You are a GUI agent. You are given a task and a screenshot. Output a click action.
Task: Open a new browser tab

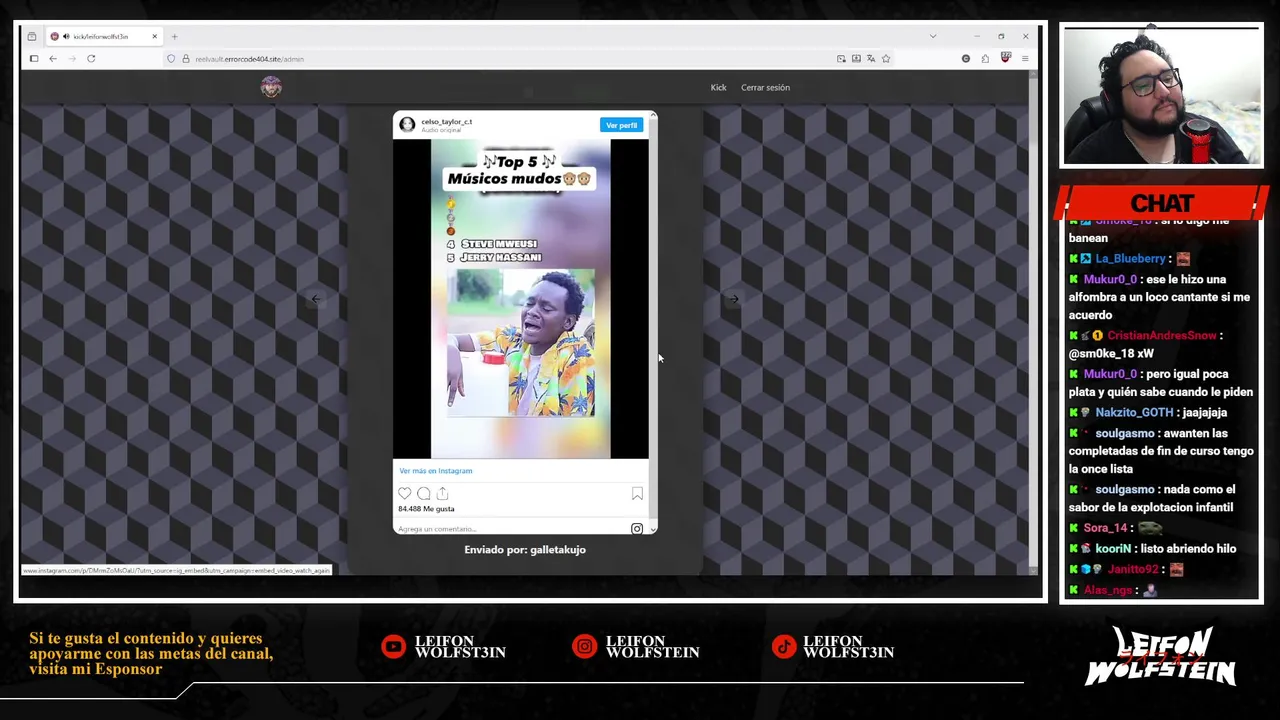point(174,37)
